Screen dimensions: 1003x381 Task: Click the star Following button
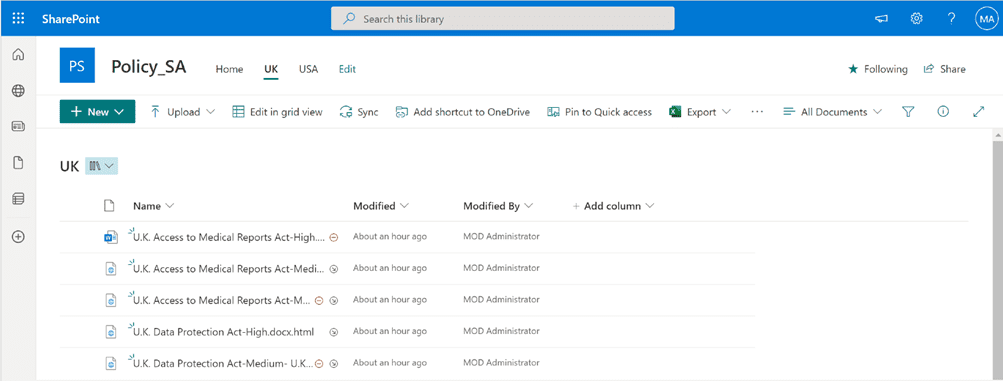point(878,69)
